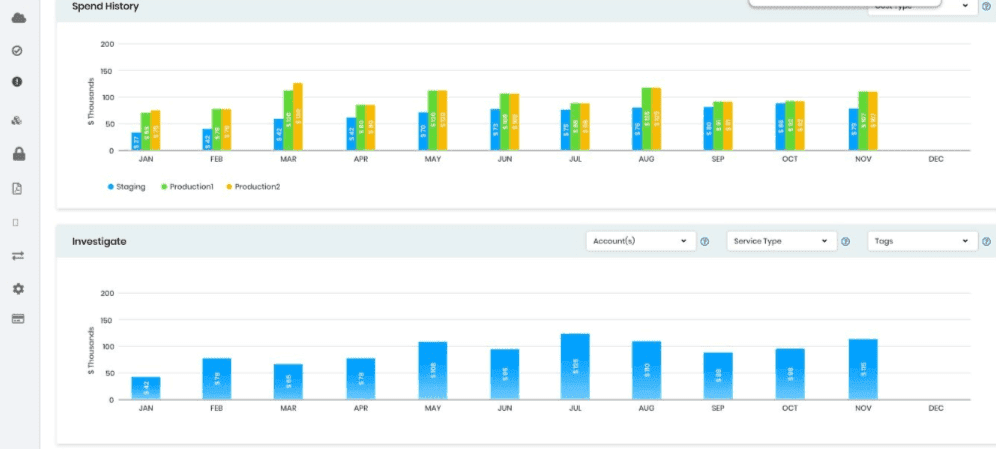996x449 pixels.
Task: Click the cloud icon in the sidebar
Action: pyautogui.click(x=17, y=17)
